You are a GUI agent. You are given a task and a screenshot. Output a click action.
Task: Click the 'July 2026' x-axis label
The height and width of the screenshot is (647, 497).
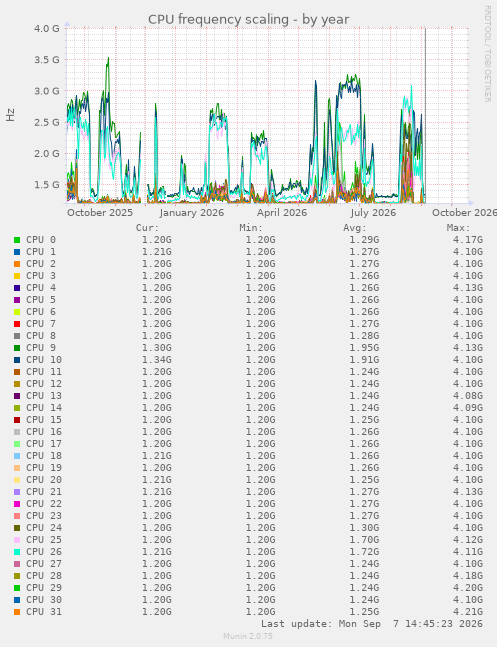[373, 213]
